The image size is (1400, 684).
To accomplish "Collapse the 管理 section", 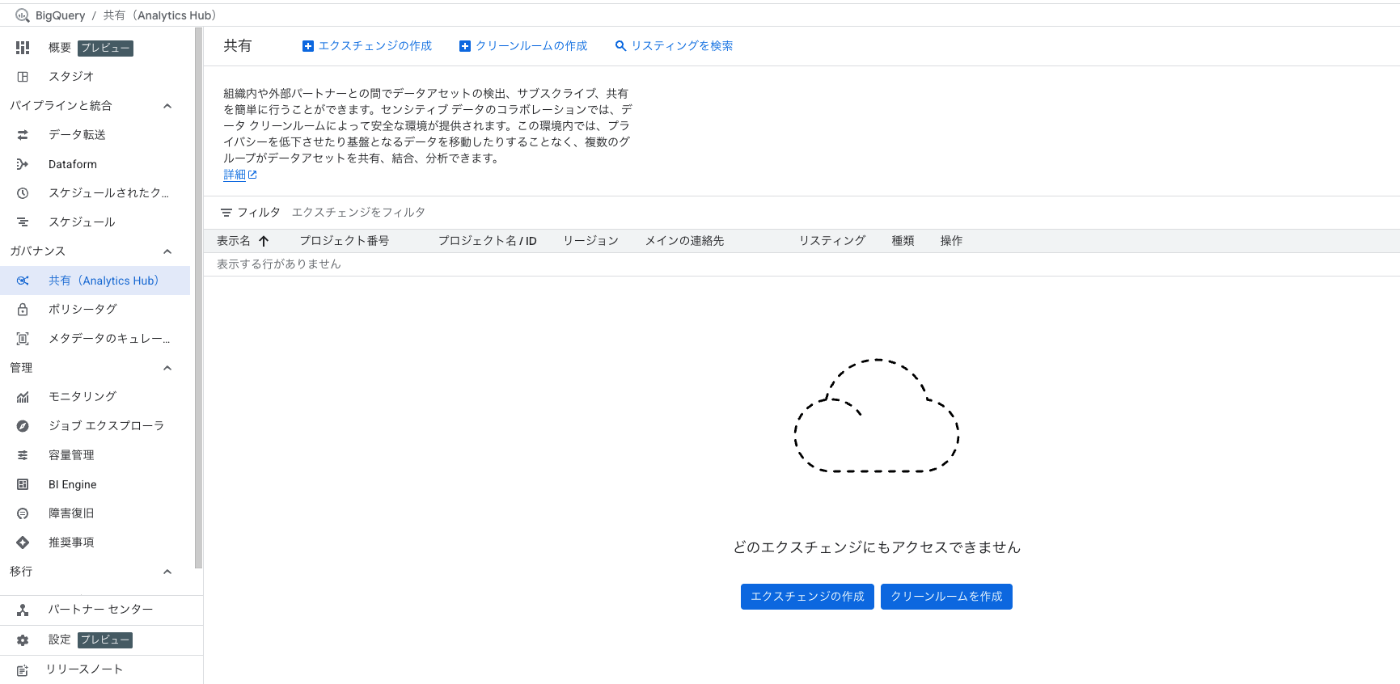I will point(167,368).
